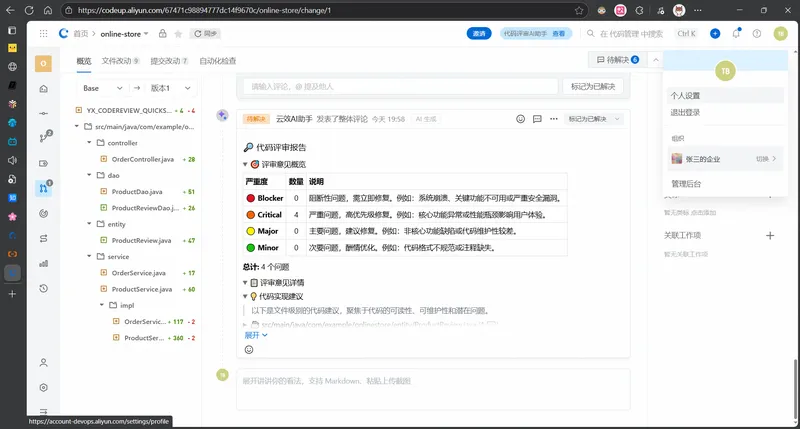
Task: Open more options ellipsis on AI comment
Action: pos(554,119)
